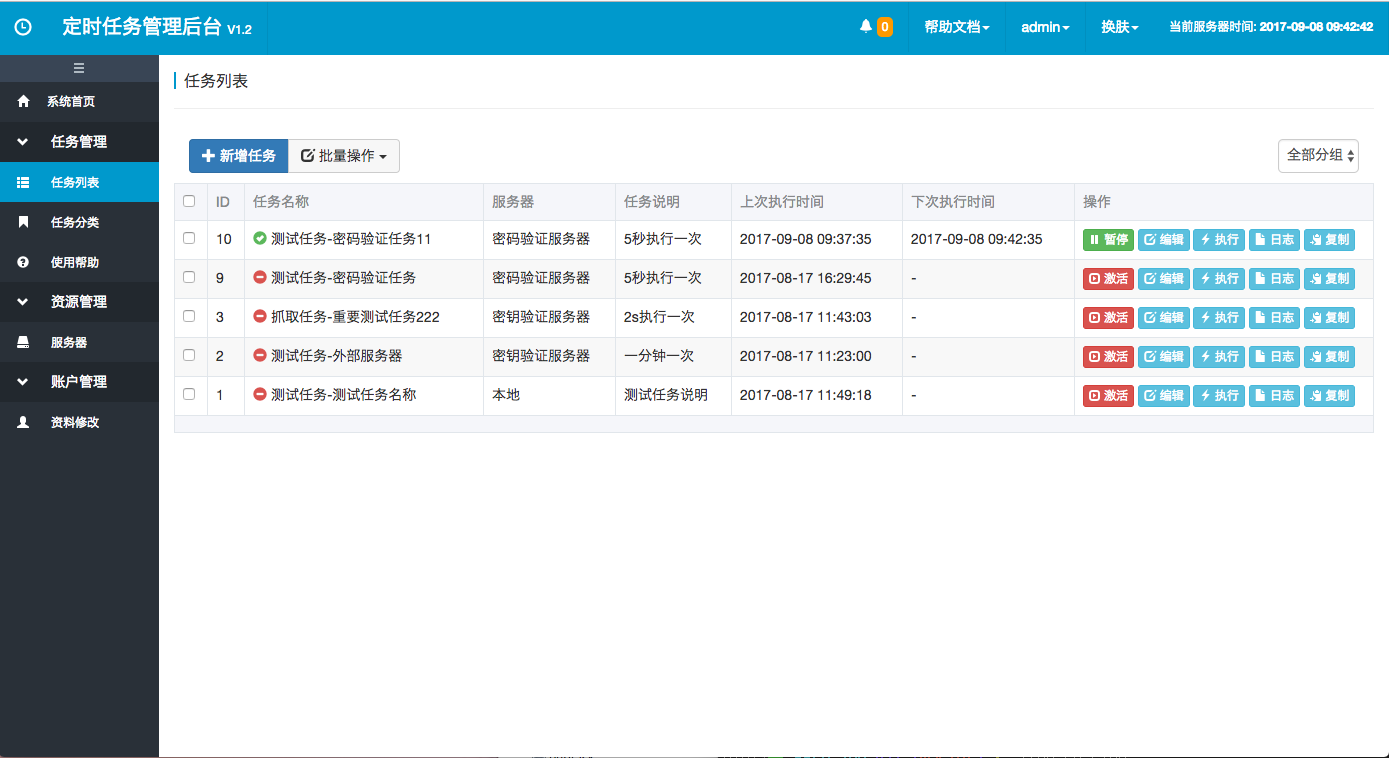Pause task 10 using the 暂停 button
This screenshot has height=758, width=1389.
coord(1108,240)
